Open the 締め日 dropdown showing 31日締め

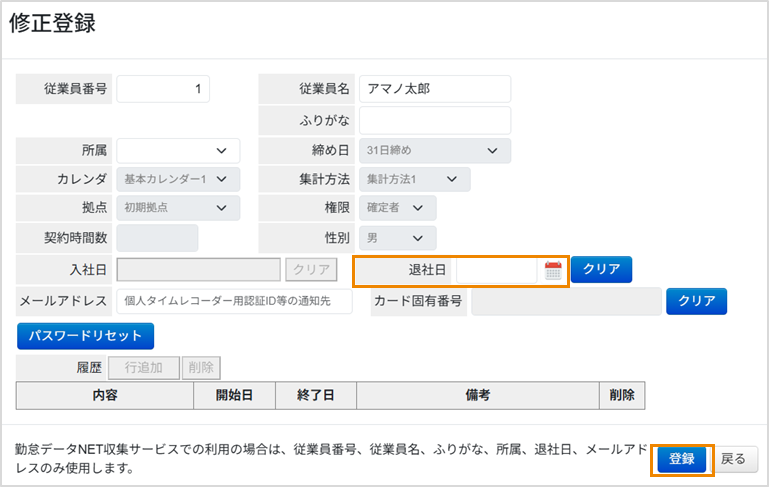435,151
